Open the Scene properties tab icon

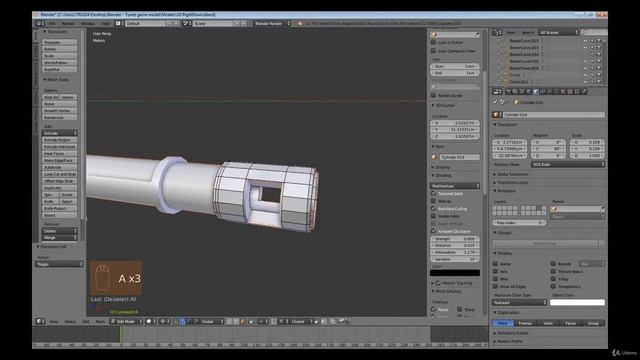522,92
